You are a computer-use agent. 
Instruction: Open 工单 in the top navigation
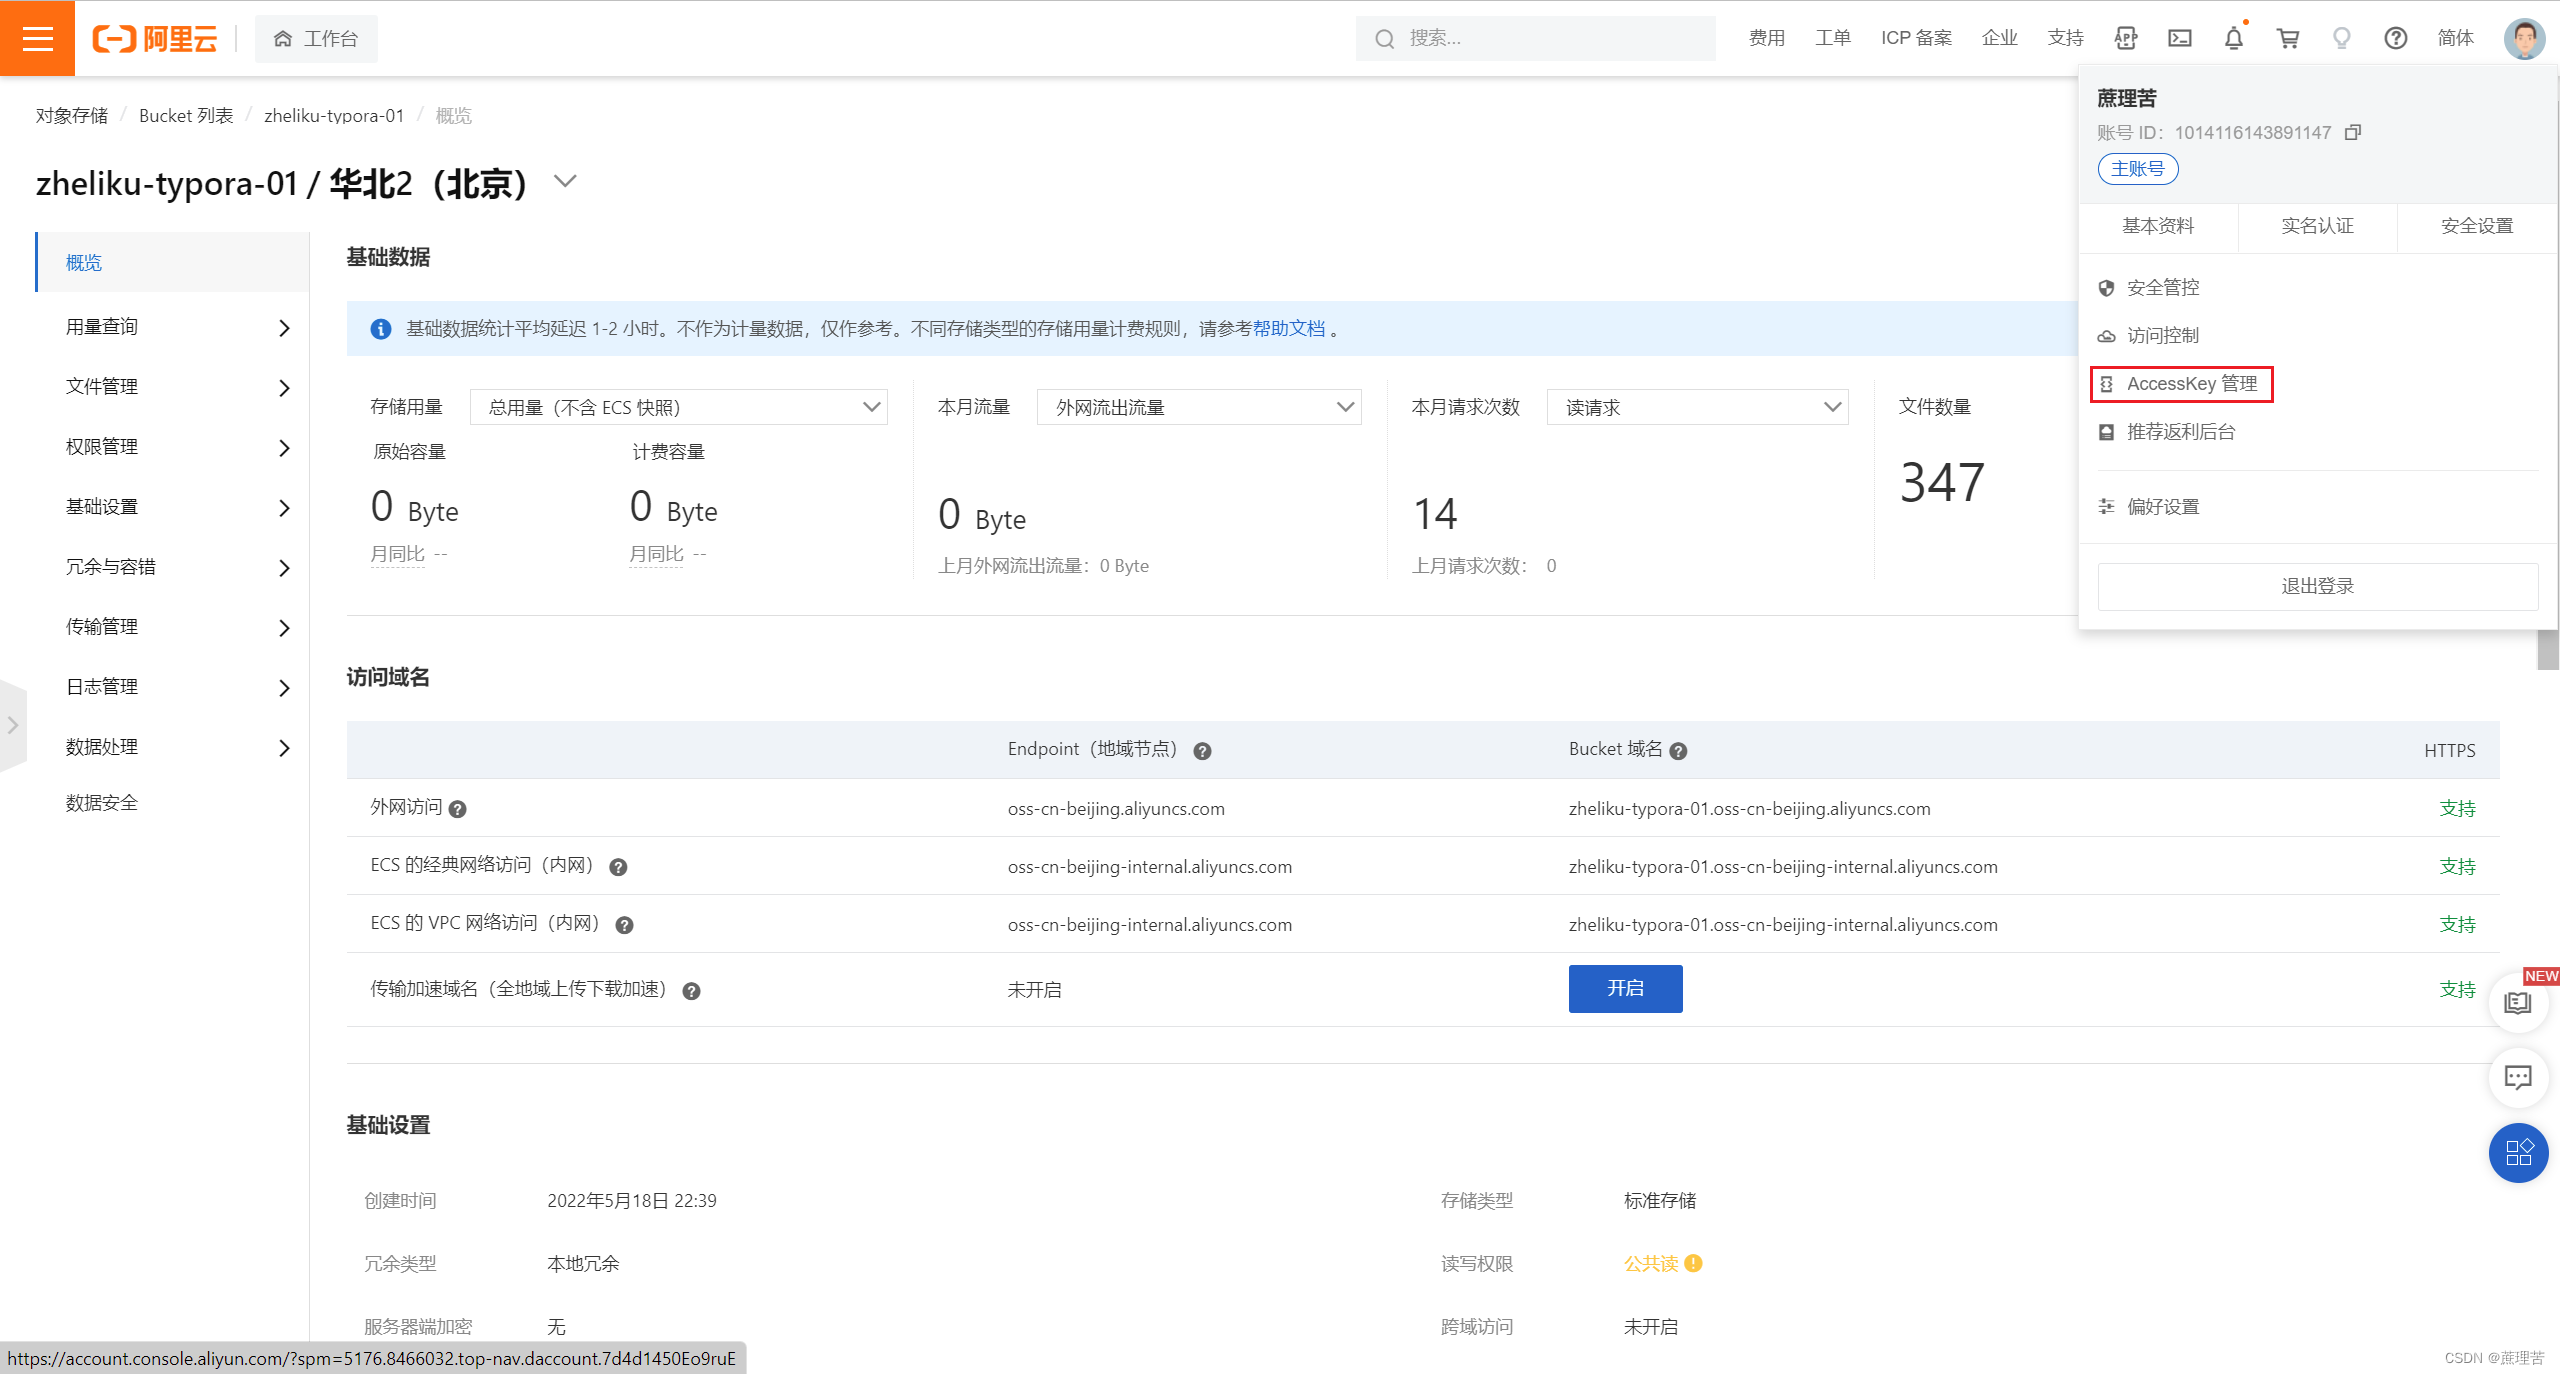1833,38
